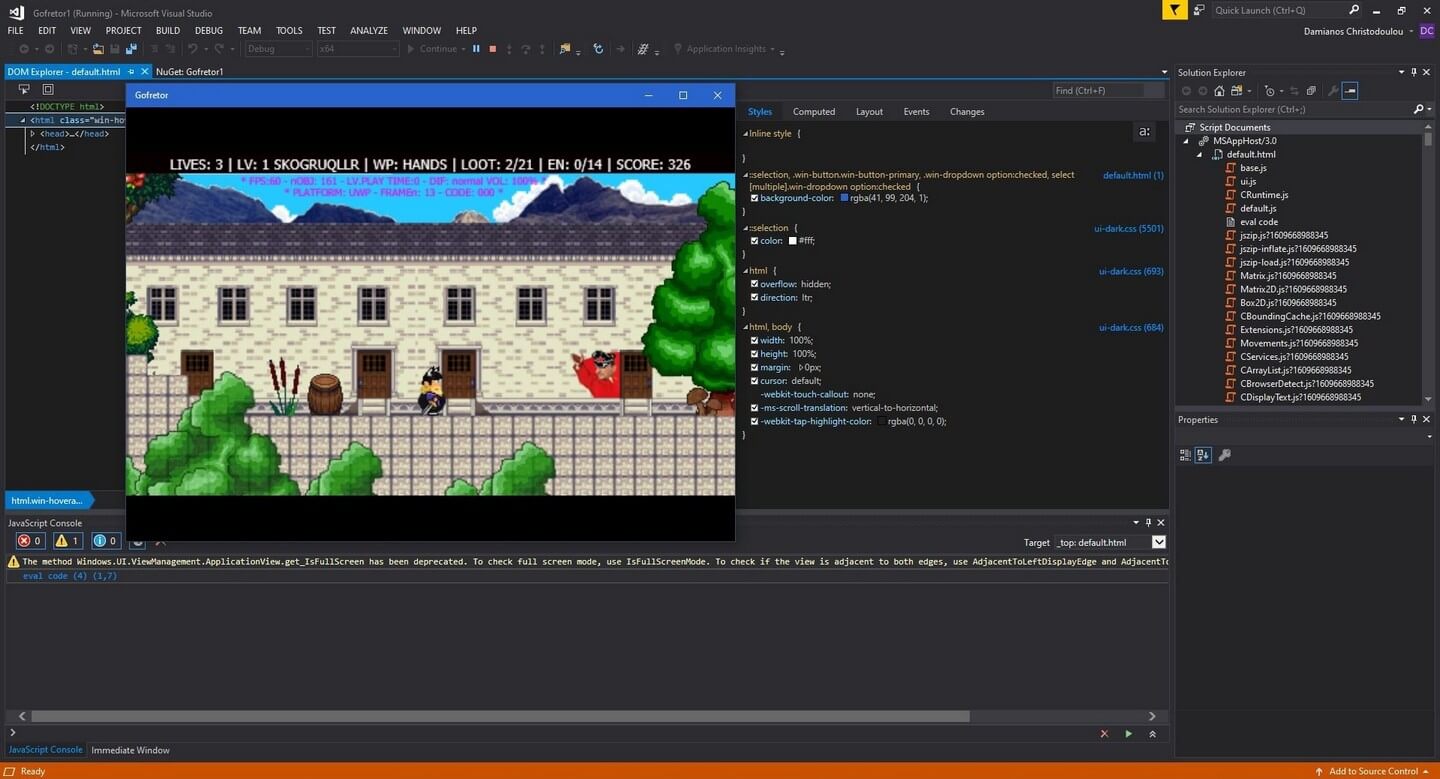The width and height of the screenshot is (1440, 779).
Task: Click the Select Element icon in DOM Explorer
Action: pyautogui.click(x=24, y=89)
